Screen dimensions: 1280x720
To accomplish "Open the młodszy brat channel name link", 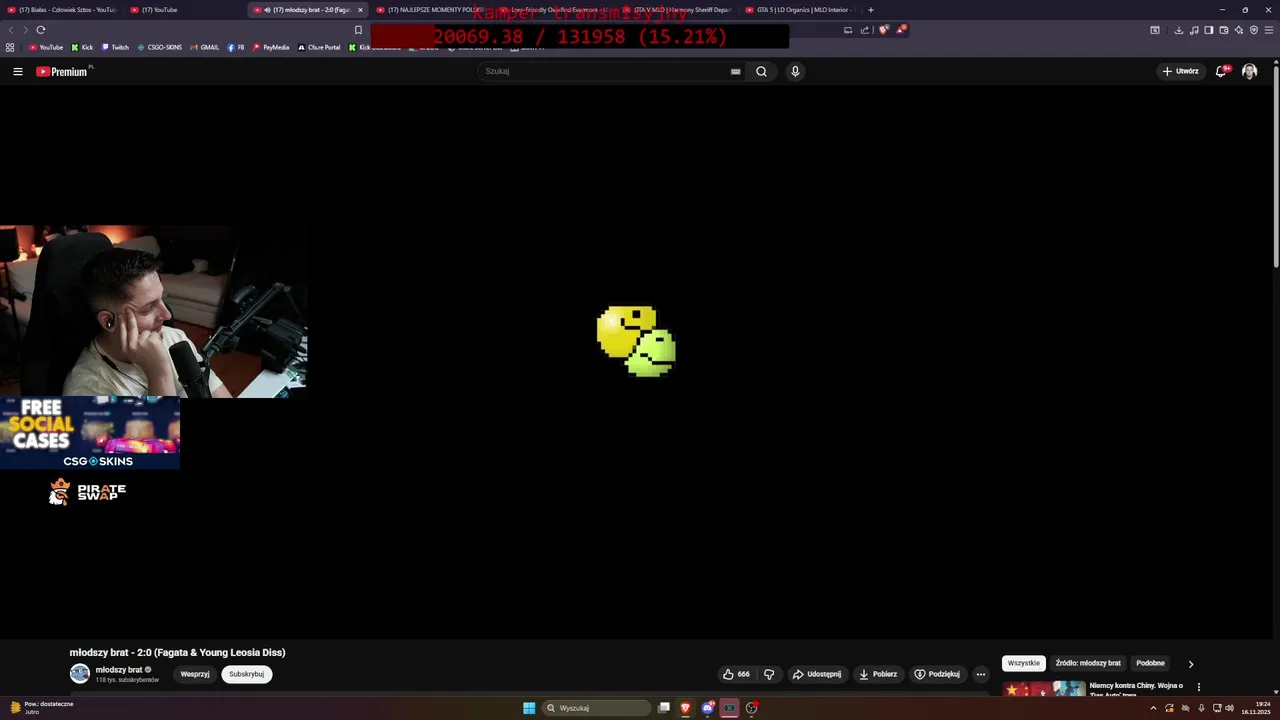I will pos(119,670).
